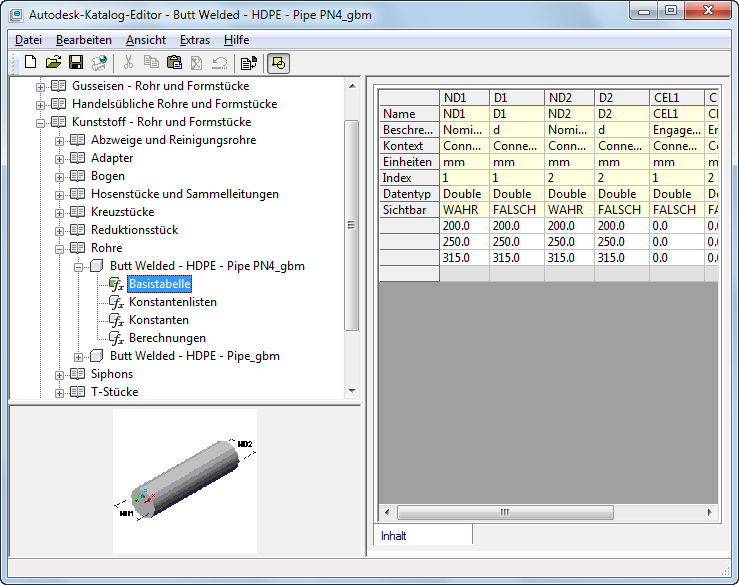Click the book icon beside T-Stücke
Viewport: 739px width, 585px height.
point(77,392)
